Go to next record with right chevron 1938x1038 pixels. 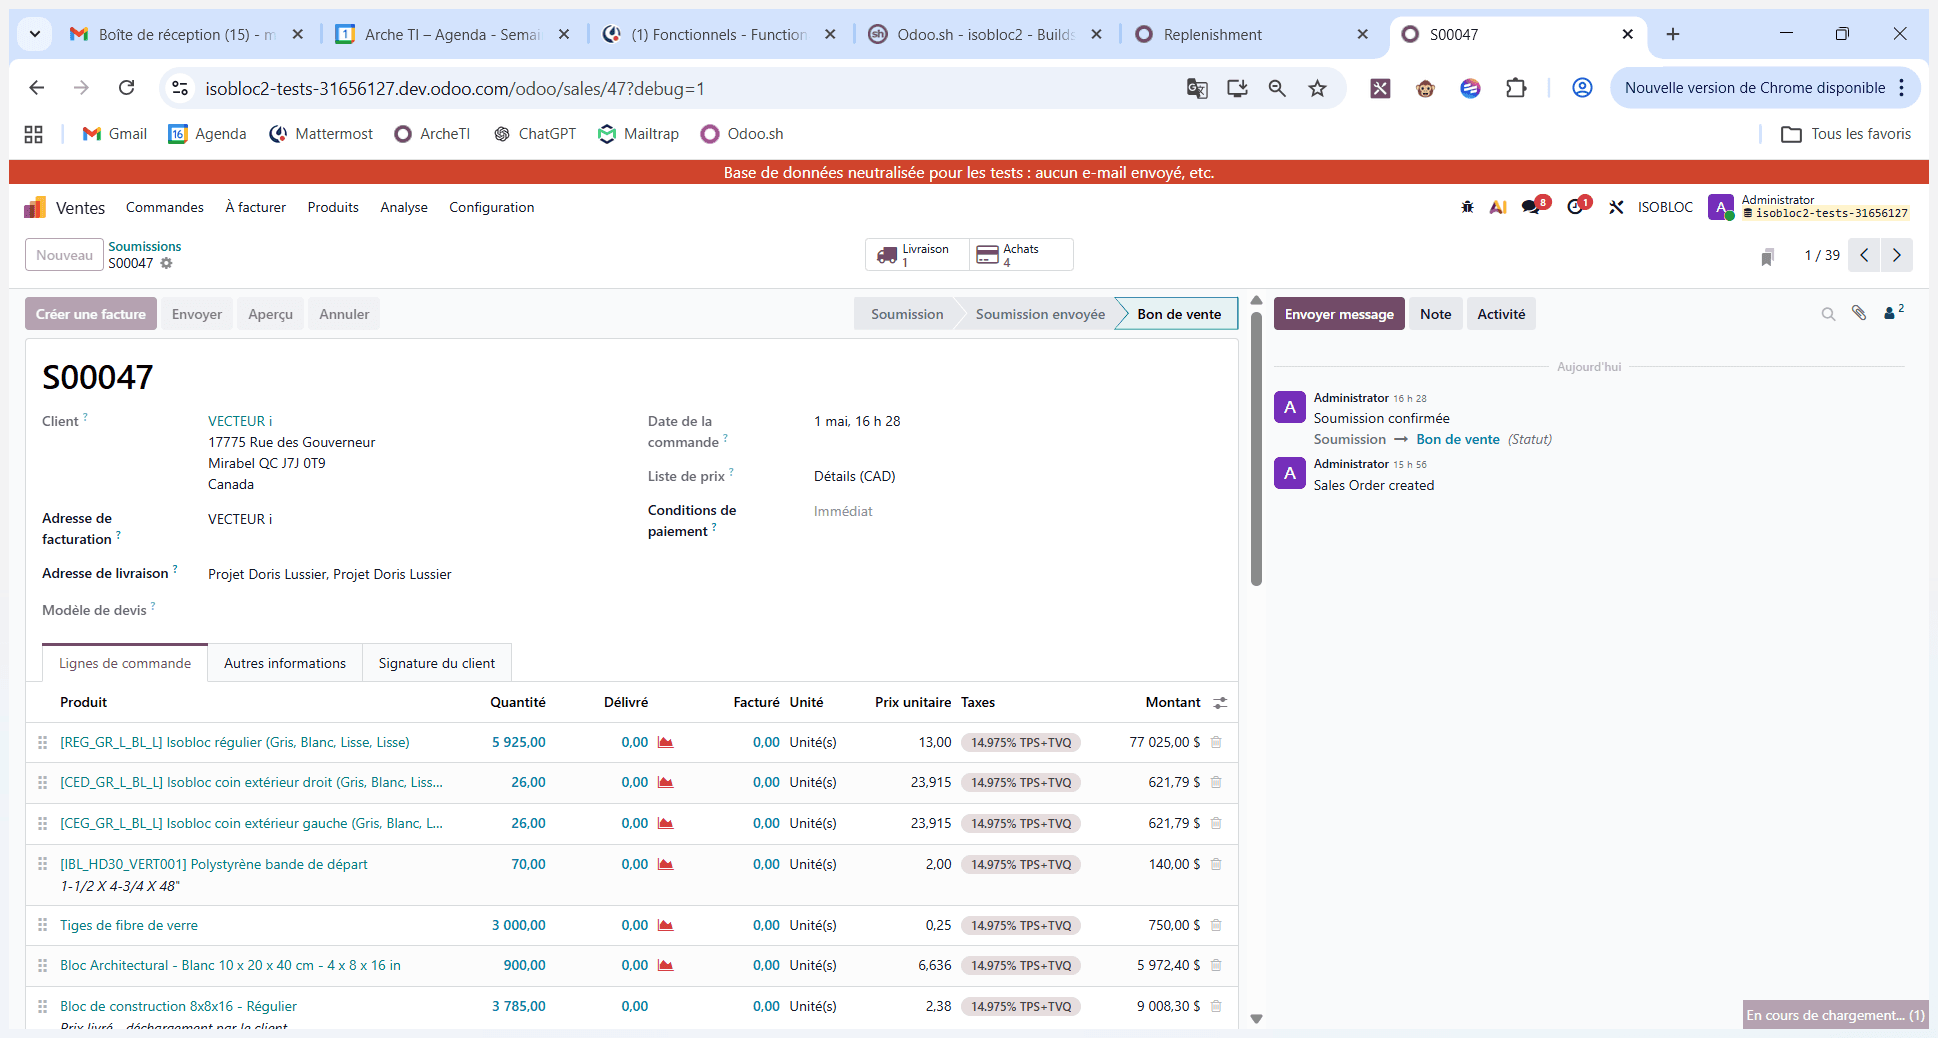point(1897,255)
